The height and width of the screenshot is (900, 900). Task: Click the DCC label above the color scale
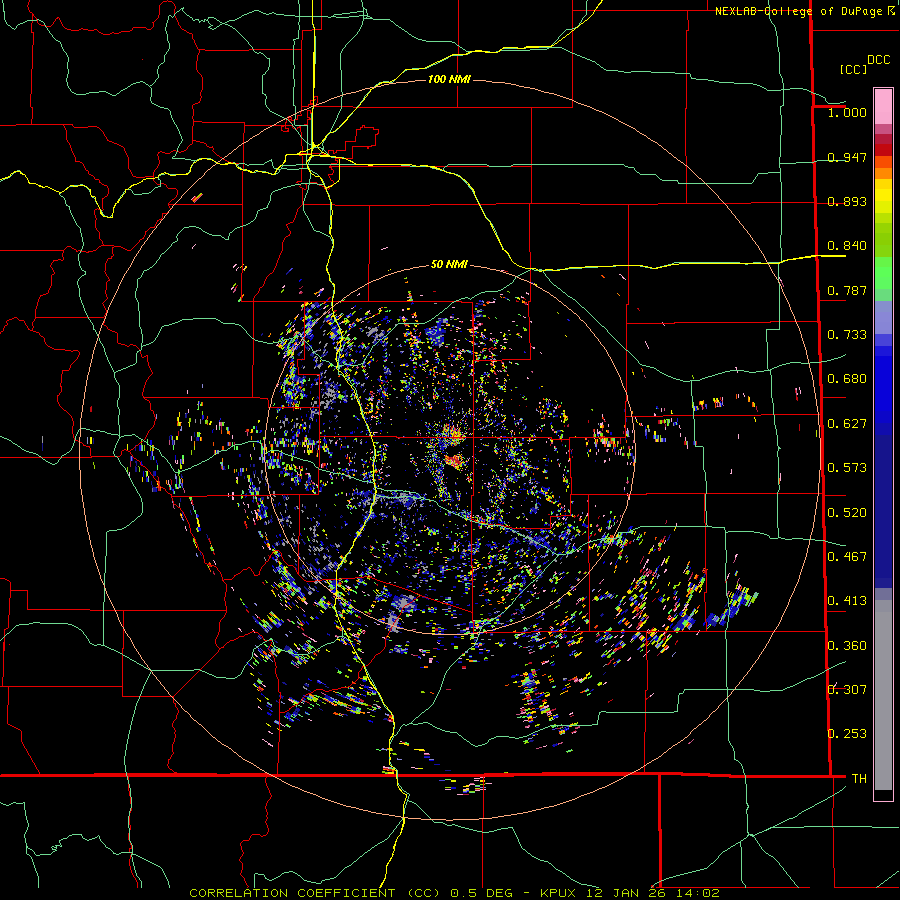point(878,60)
